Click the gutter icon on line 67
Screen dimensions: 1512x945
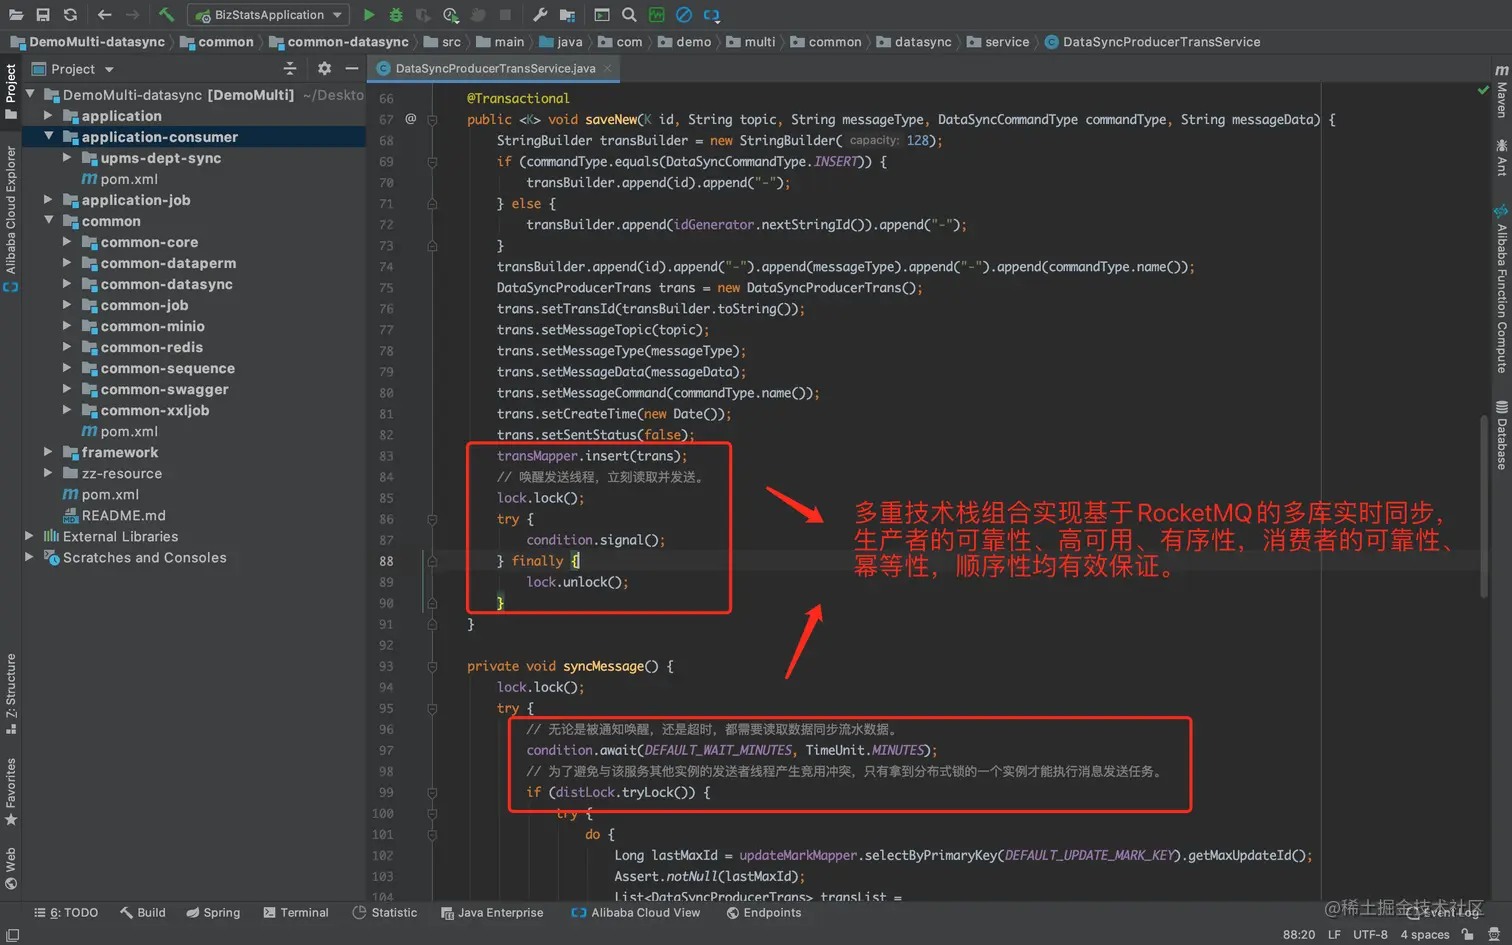point(410,119)
